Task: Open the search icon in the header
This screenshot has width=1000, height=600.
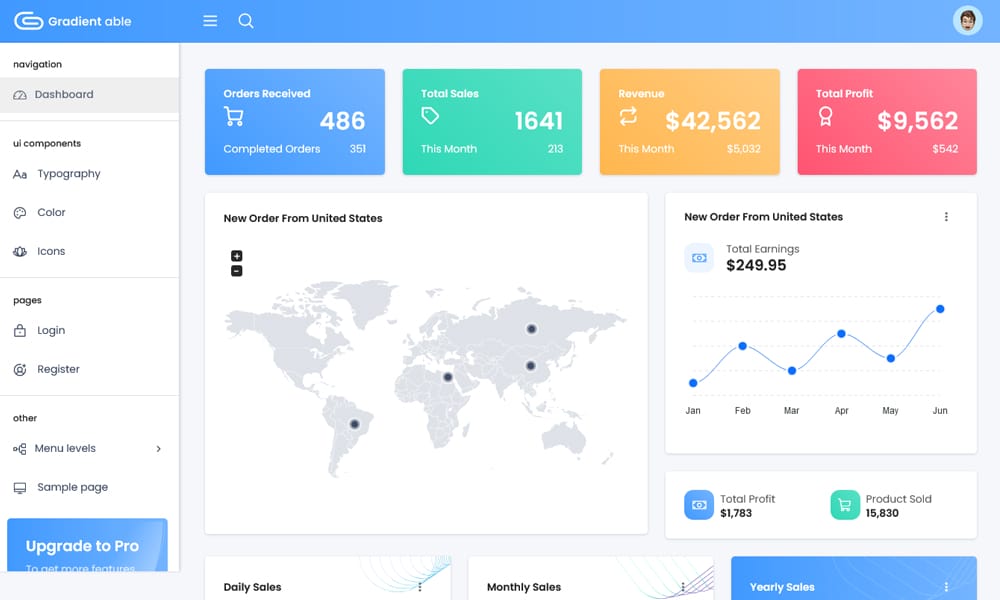Action: pos(246,19)
